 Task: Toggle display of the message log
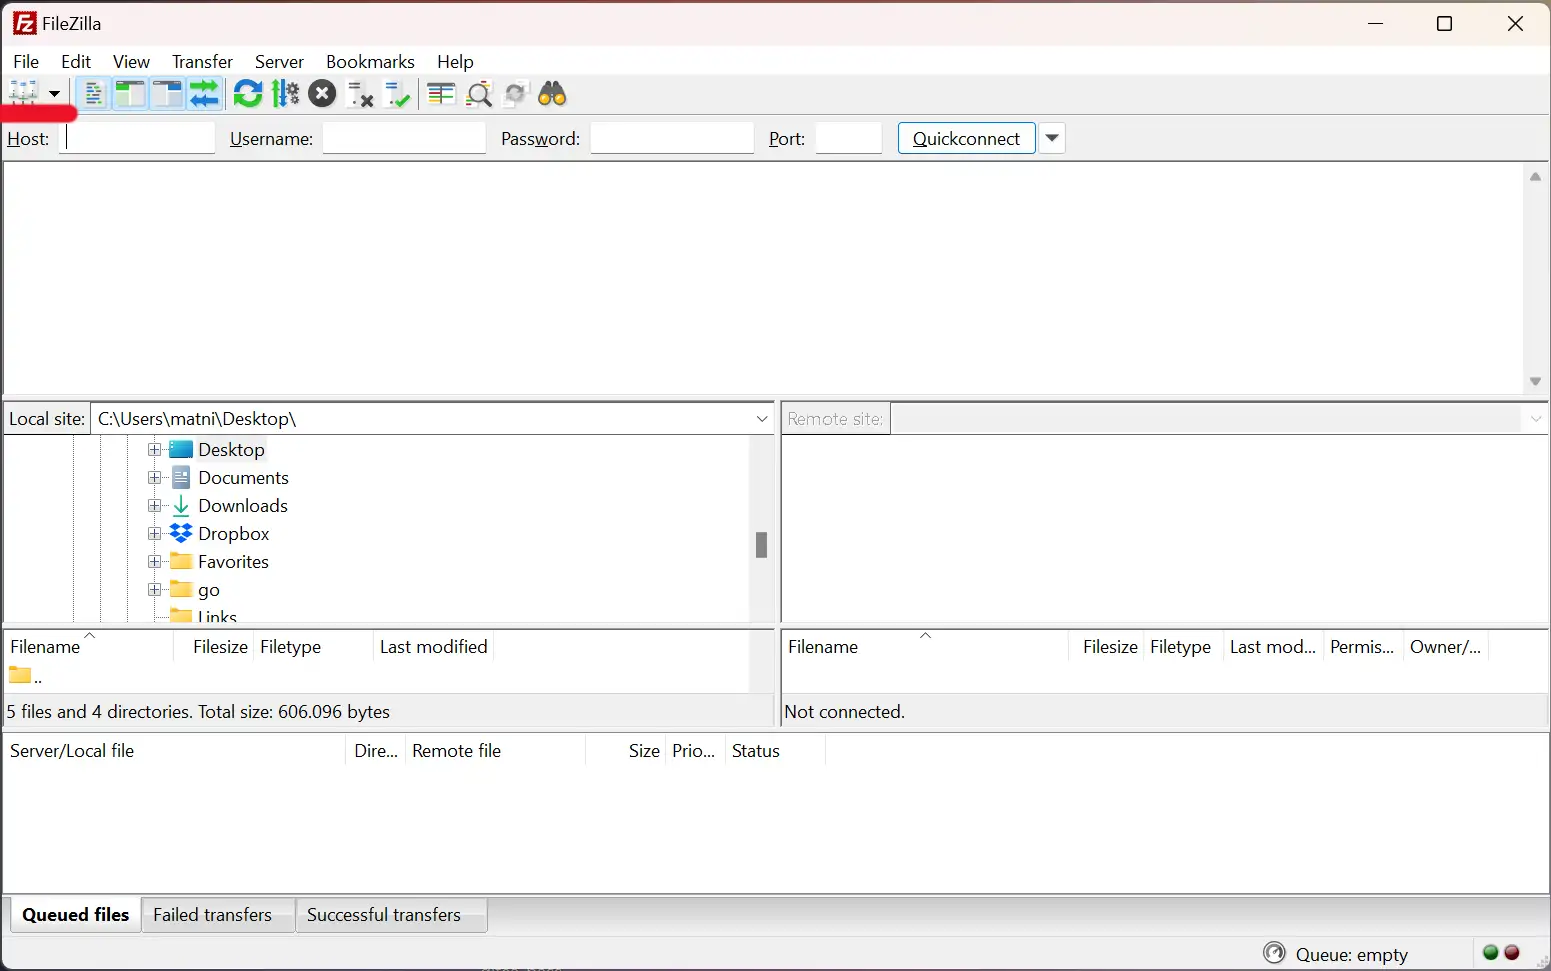click(x=93, y=93)
